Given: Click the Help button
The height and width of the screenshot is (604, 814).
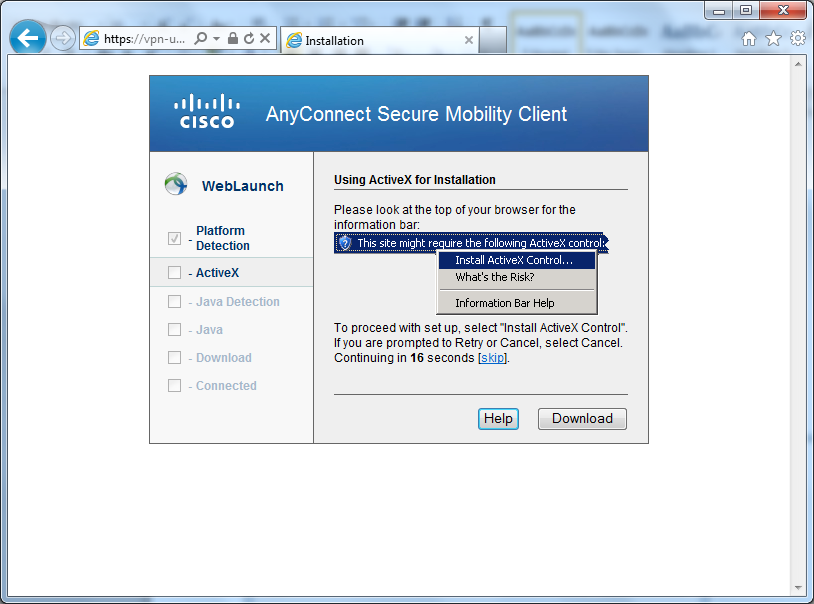Looking at the screenshot, I should (x=498, y=419).
